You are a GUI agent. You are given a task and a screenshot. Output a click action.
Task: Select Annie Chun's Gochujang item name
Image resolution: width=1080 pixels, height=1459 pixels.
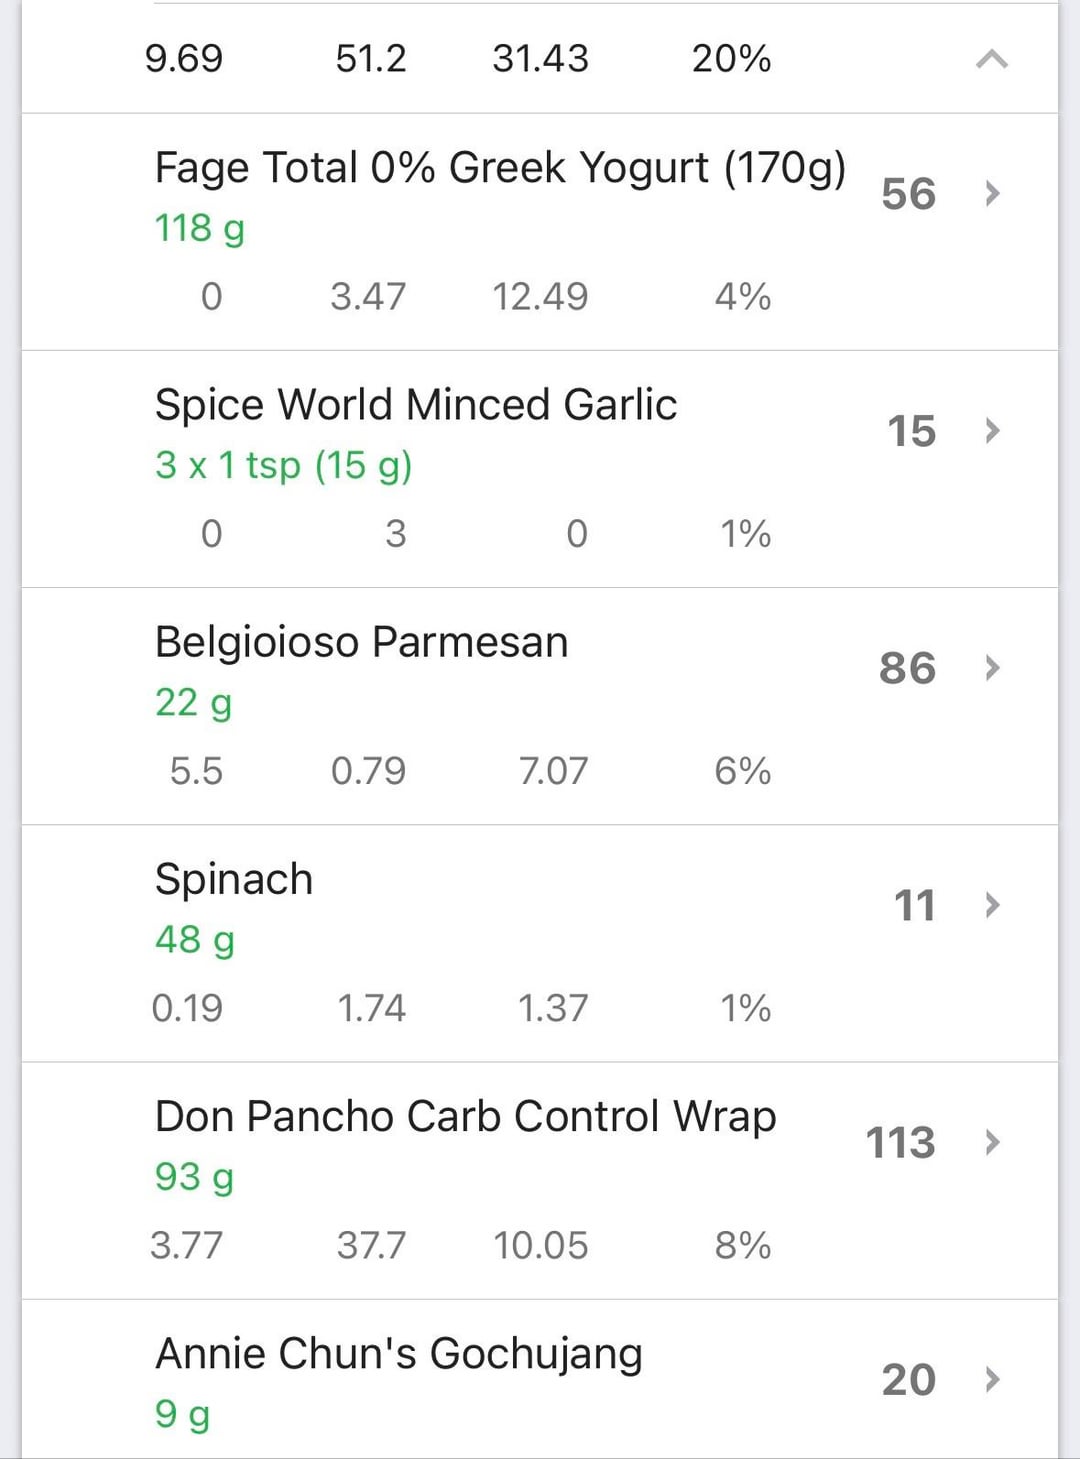click(398, 1354)
